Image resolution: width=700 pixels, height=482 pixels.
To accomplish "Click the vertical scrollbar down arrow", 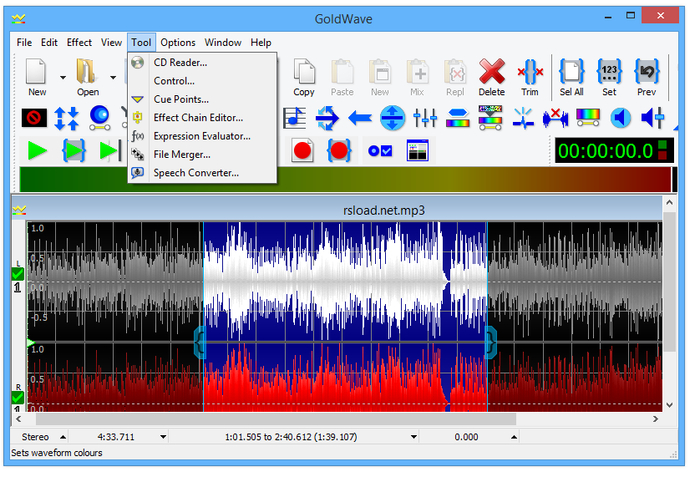I will click(669, 405).
